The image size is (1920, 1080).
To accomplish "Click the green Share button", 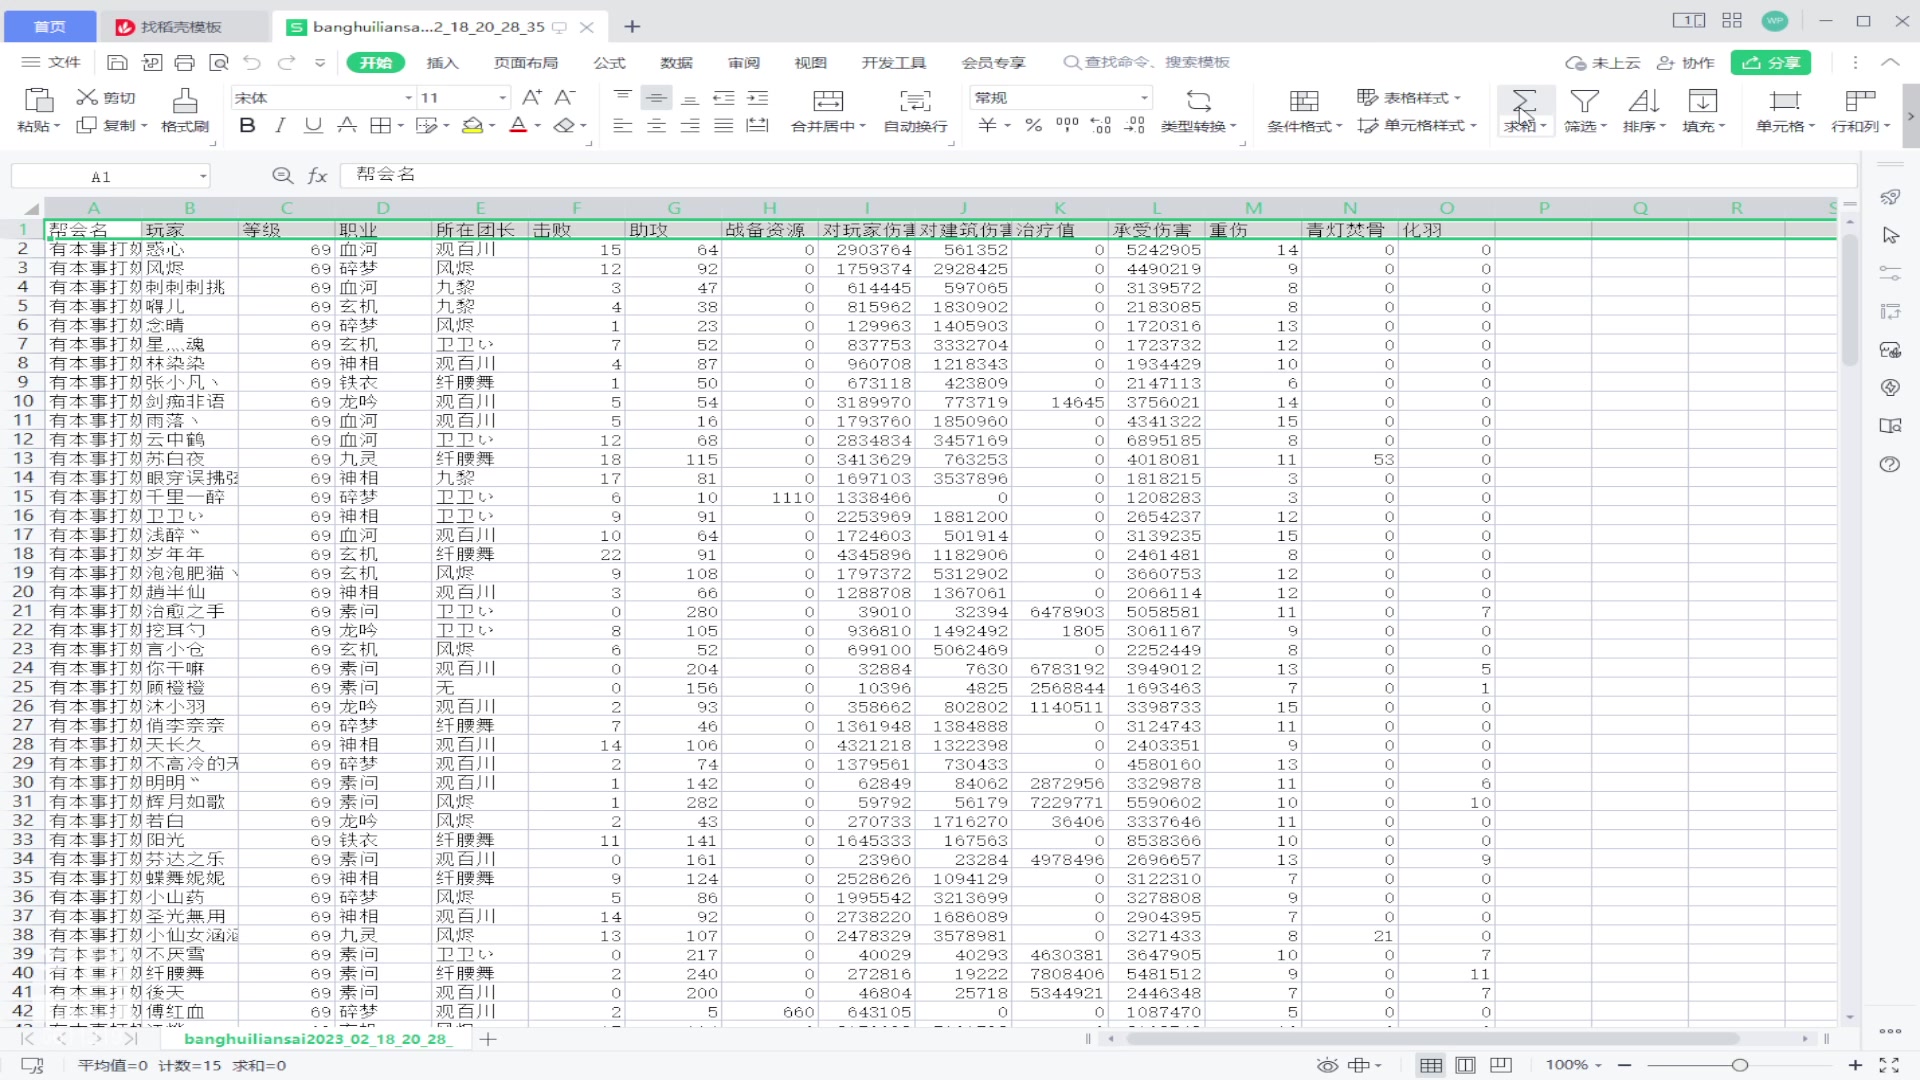I will point(1771,63).
